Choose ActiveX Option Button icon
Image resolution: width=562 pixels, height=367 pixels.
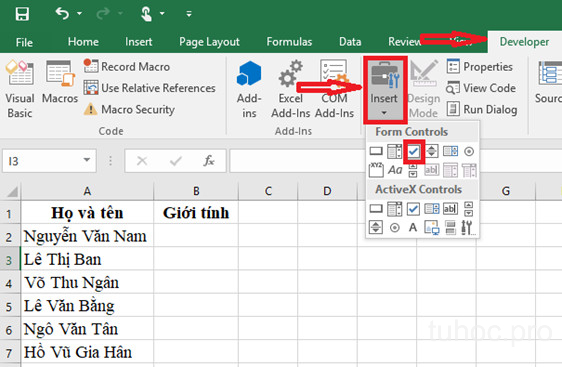[x=395, y=227]
